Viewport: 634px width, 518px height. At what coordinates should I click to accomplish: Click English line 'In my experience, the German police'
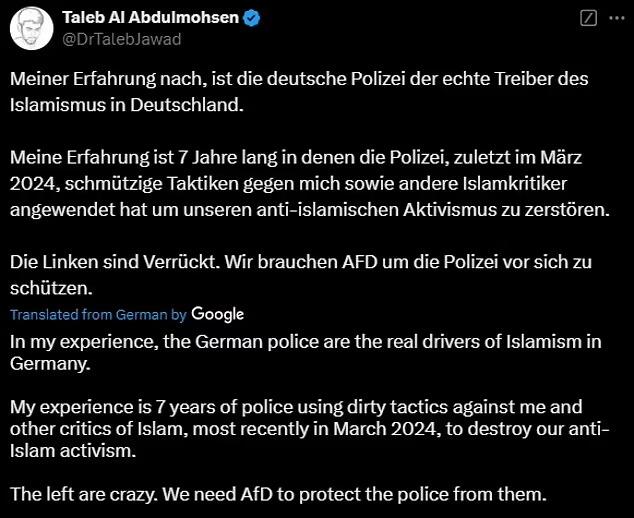coord(306,353)
